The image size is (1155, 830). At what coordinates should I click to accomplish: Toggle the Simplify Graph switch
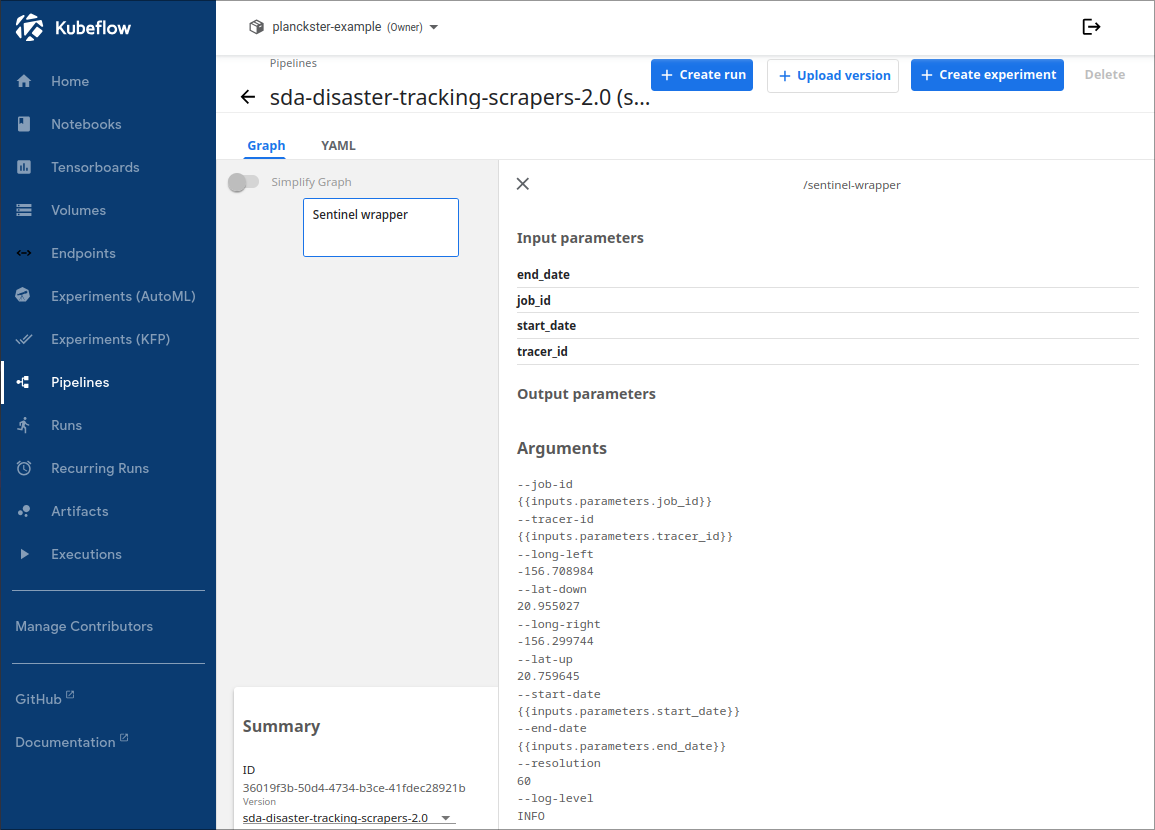[x=244, y=182]
